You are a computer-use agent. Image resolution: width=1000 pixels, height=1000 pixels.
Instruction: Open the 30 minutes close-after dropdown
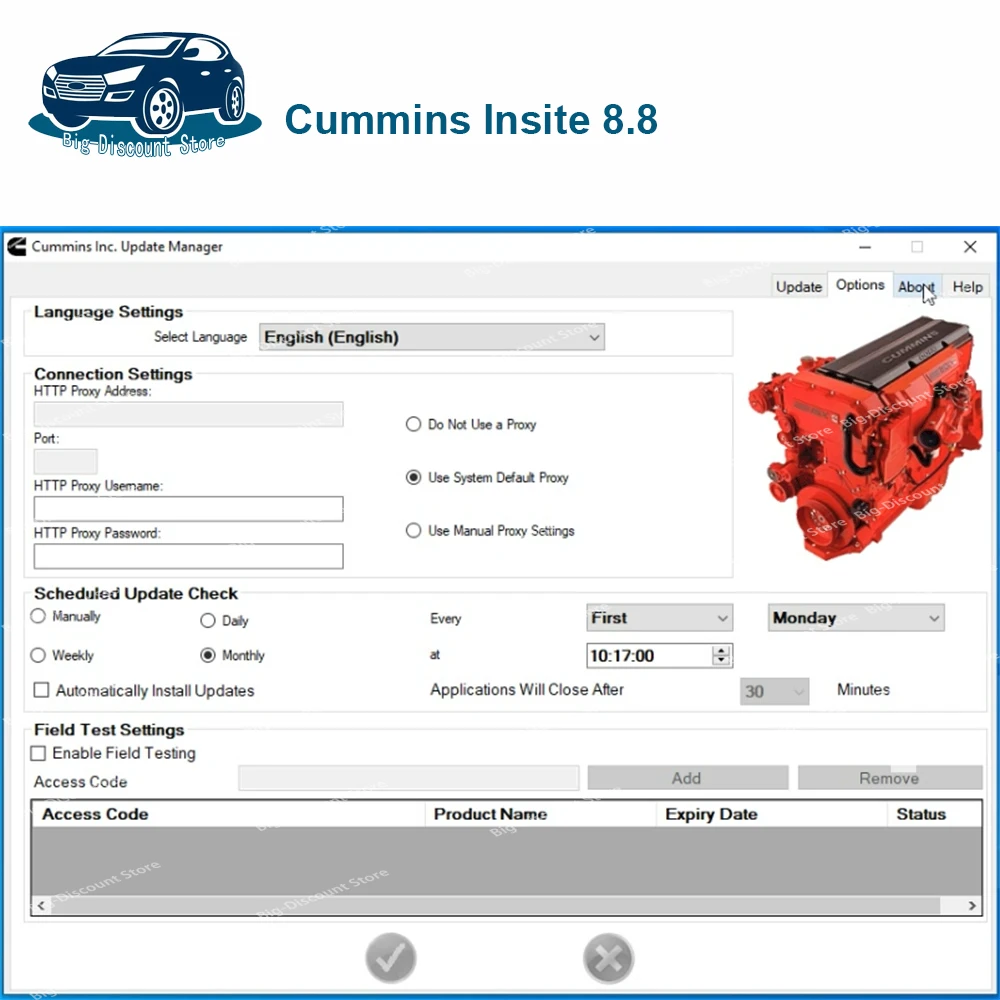pos(774,691)
